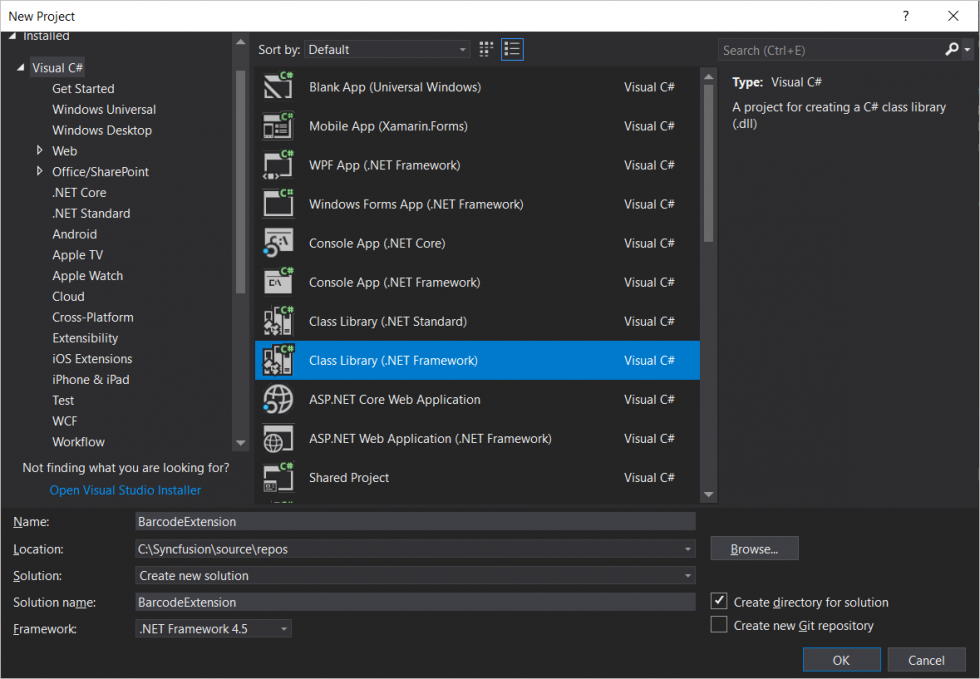Viewport: 980px width, 679px height.
Task: Switch to medium icons list view
Action: pos(512,49)
